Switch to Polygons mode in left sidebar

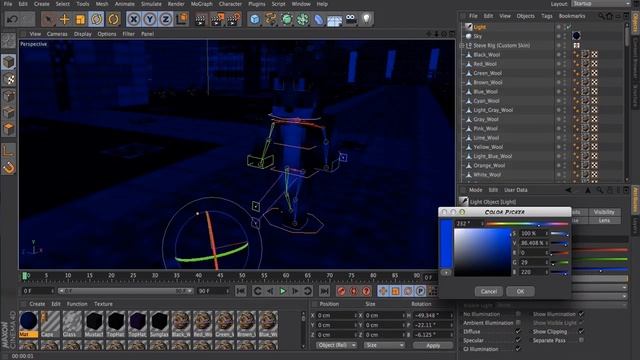9,129
